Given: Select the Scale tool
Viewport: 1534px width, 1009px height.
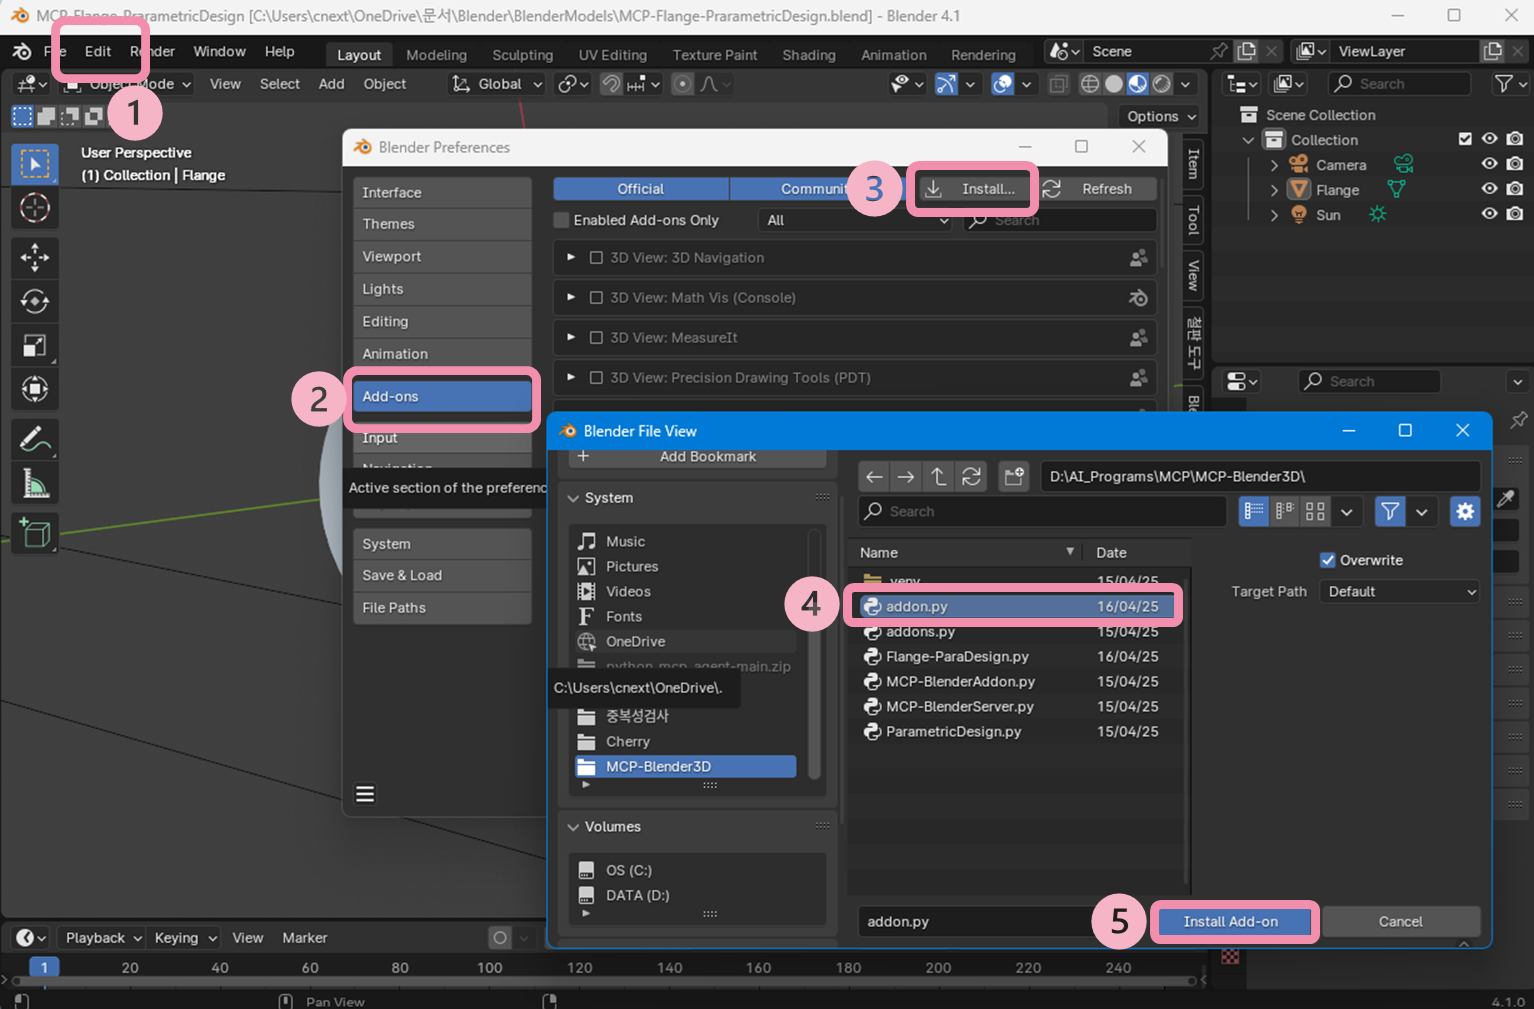Looking at the screenshot, I should click(x=35, y=345).
